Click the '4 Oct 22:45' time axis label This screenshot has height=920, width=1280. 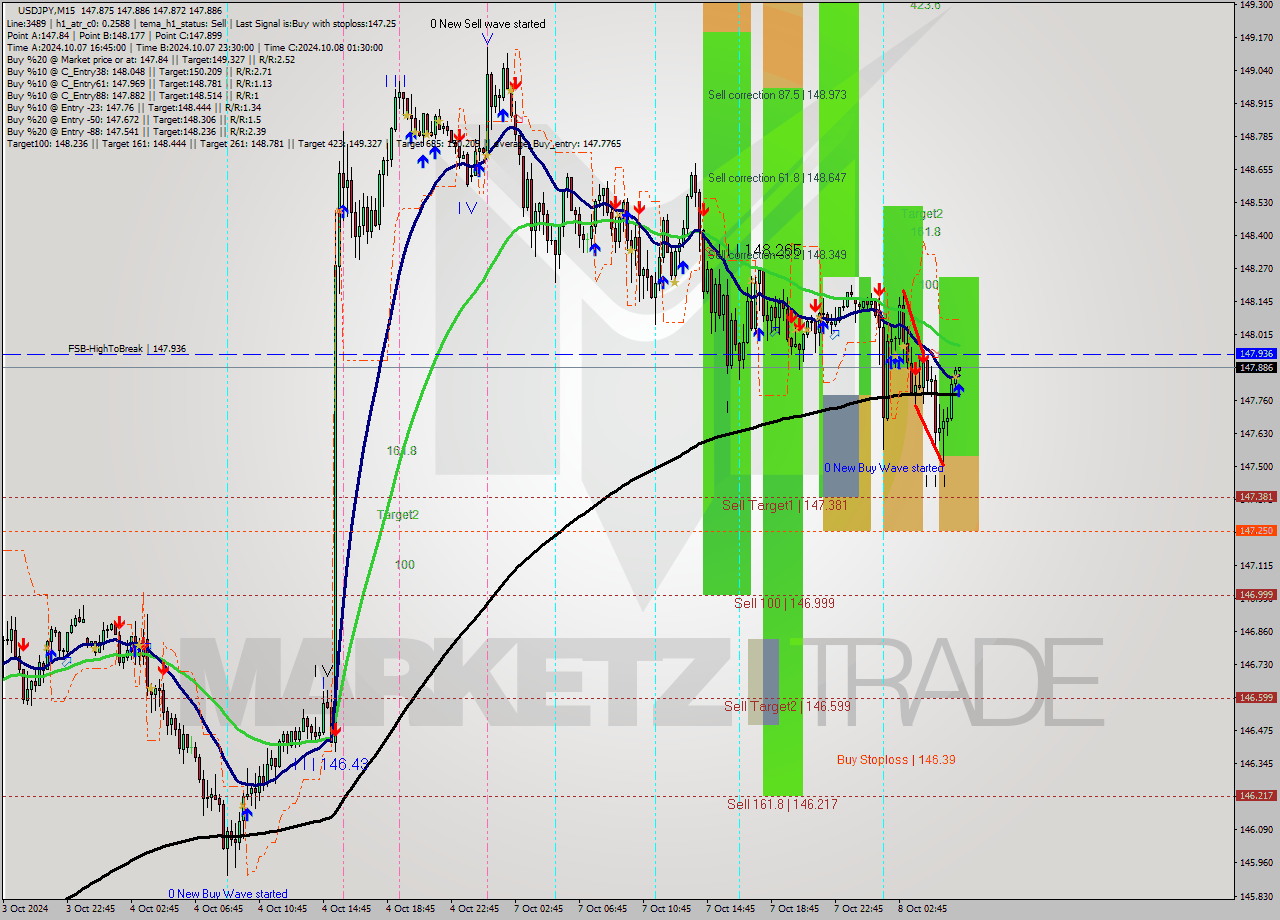click(475, 909)
